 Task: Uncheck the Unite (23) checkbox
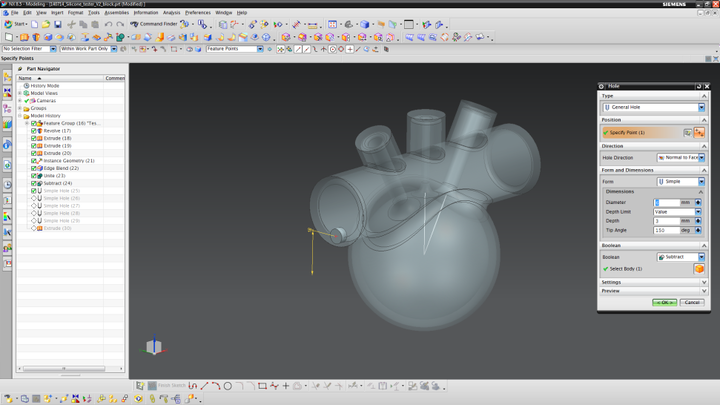coord(34,176)
